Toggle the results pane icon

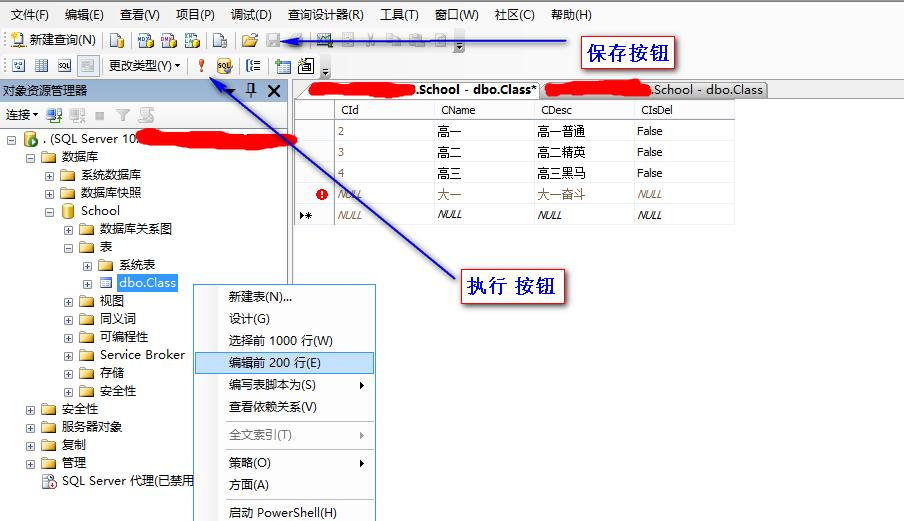click(88, 66)
